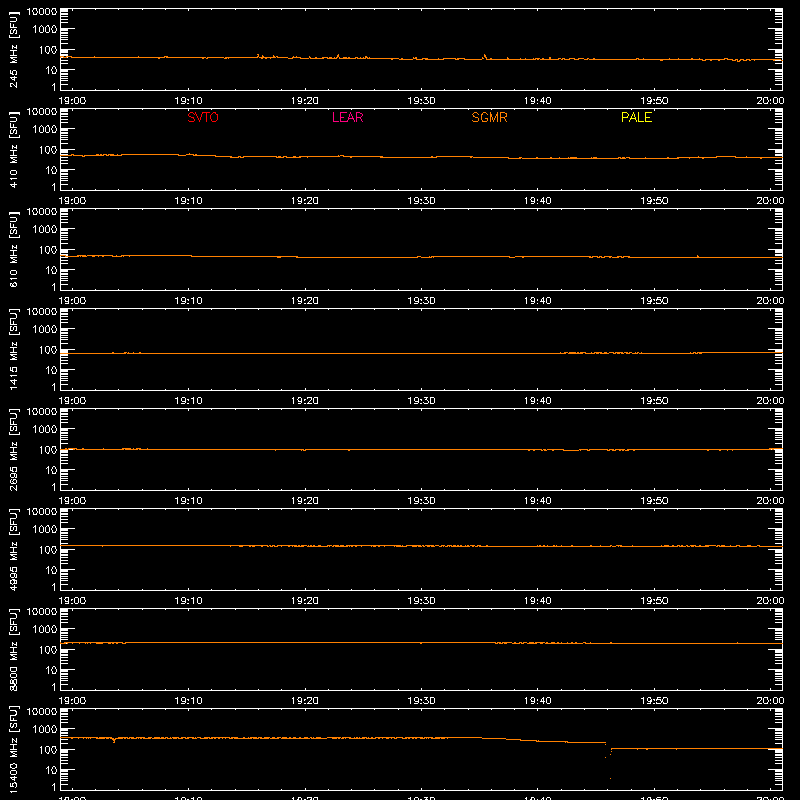Click 19:10 tick under the 8800 MHz plot
The height and width of the screenshot is (800, 800).
pyautogui.click(x=188, y=701)
